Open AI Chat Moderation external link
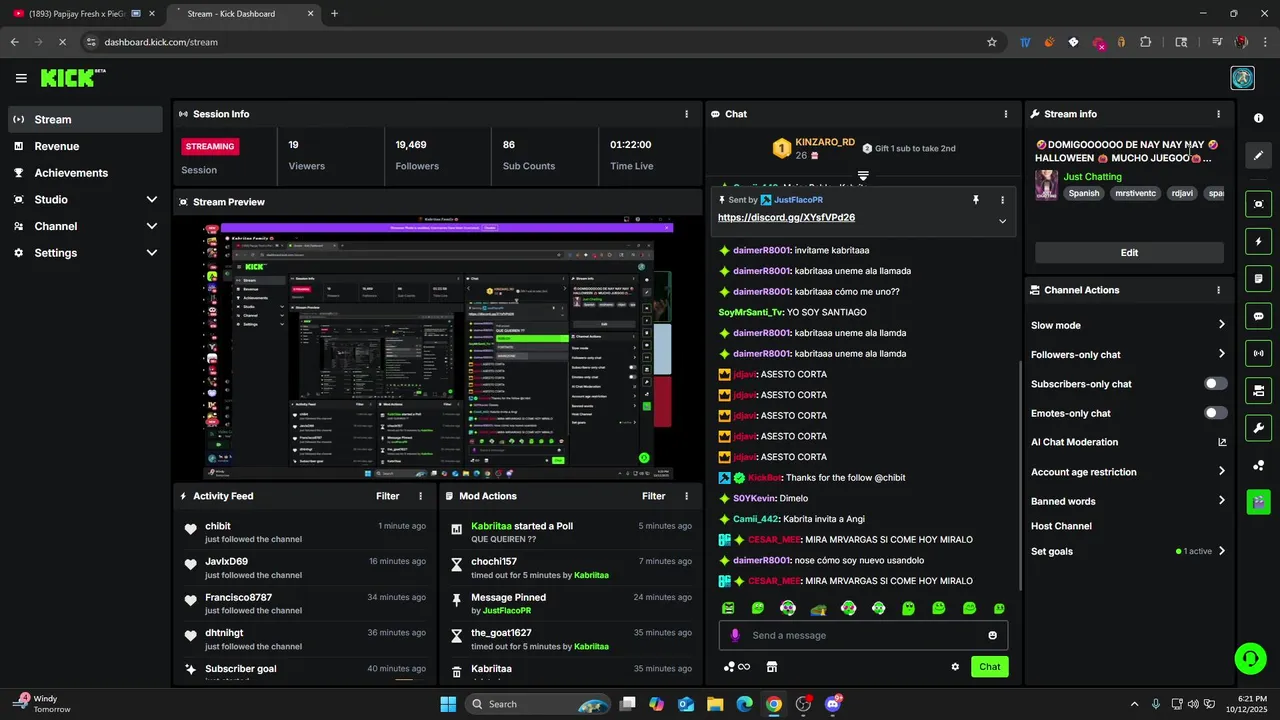 coord(1221,442)
